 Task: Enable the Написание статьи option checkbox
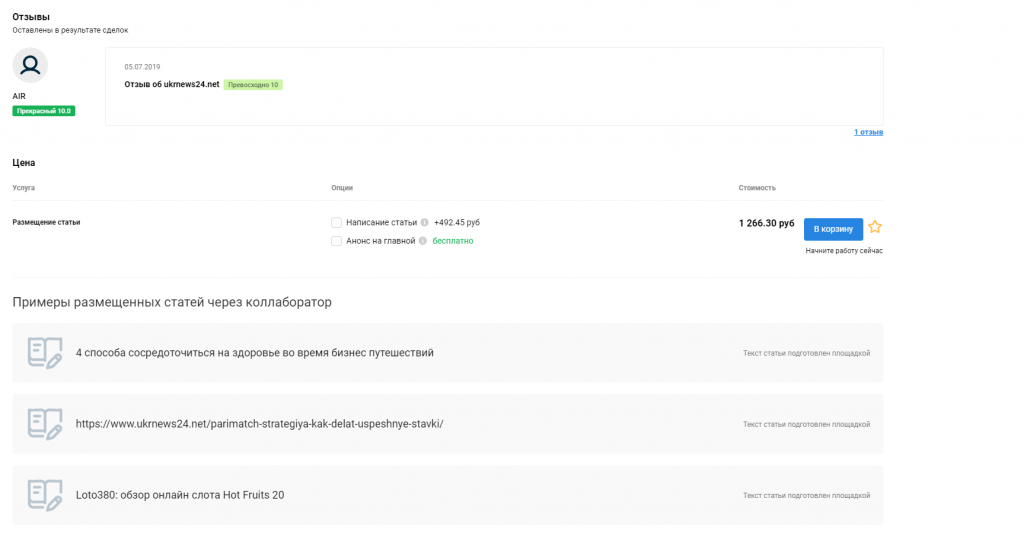[x=337, y=223]
